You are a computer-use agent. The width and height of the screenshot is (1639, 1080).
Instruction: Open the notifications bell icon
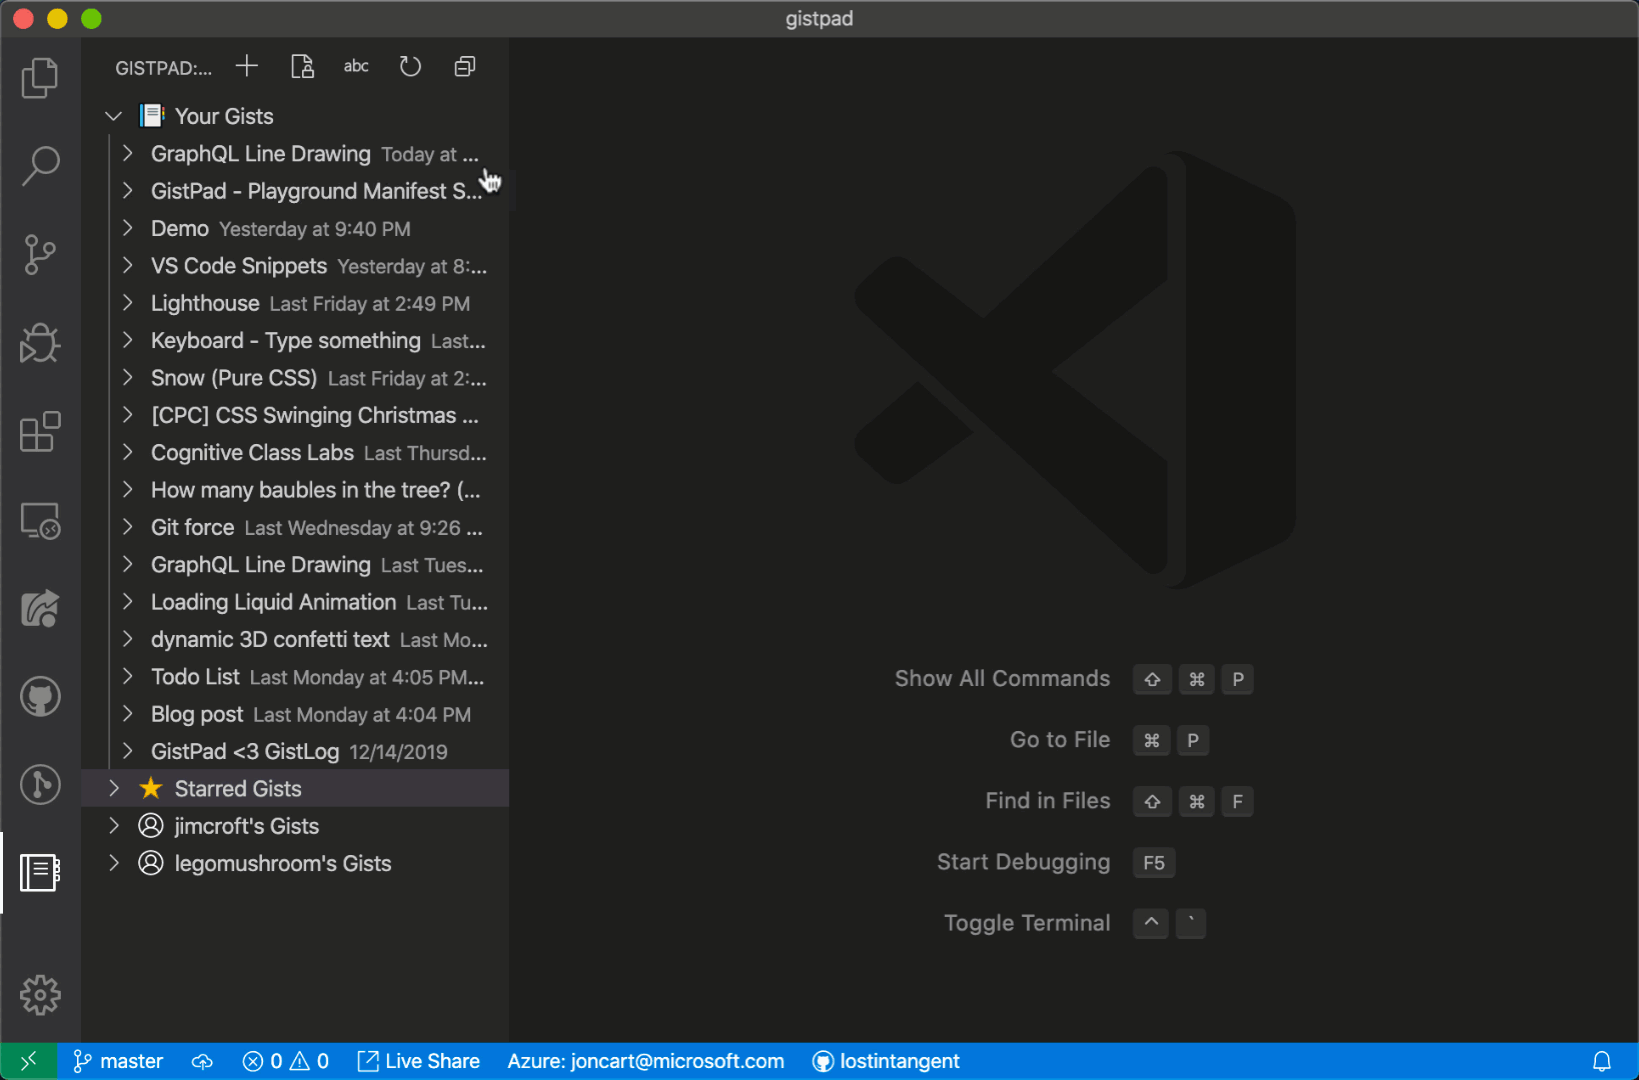click(x=1602, y=1061)
